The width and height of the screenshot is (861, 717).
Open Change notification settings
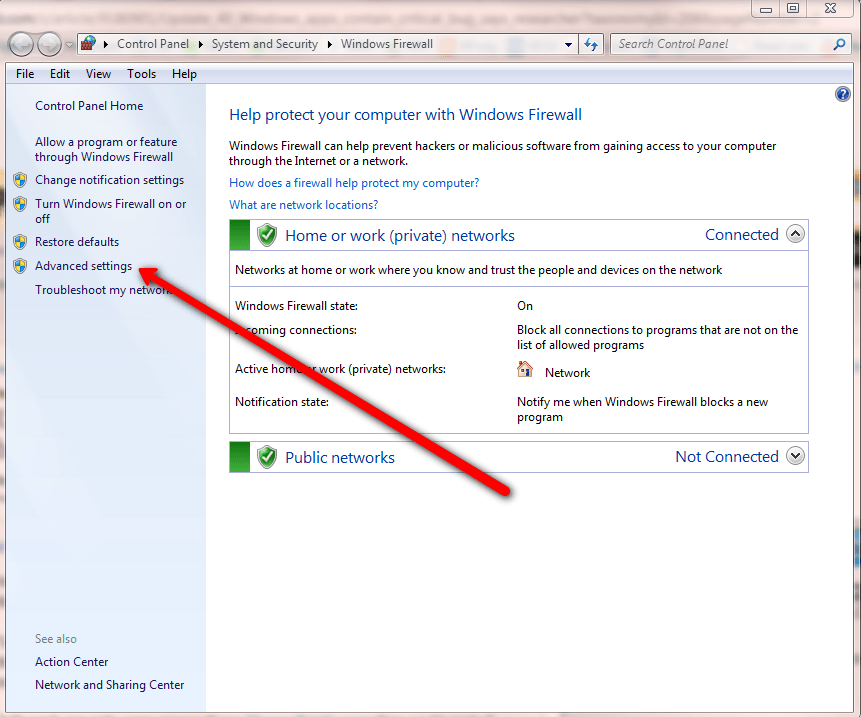109,180
